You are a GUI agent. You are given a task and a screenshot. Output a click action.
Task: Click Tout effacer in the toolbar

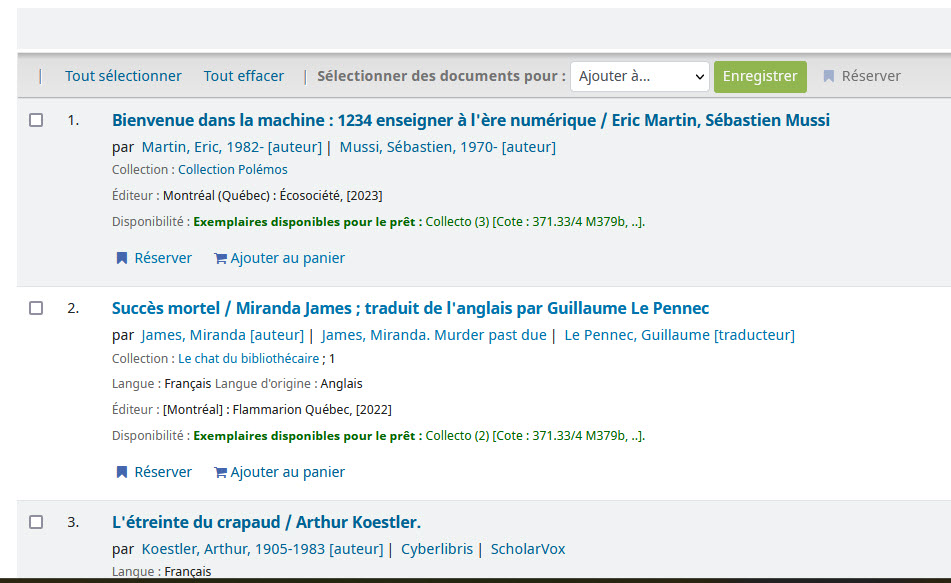(x=244, y=76)
